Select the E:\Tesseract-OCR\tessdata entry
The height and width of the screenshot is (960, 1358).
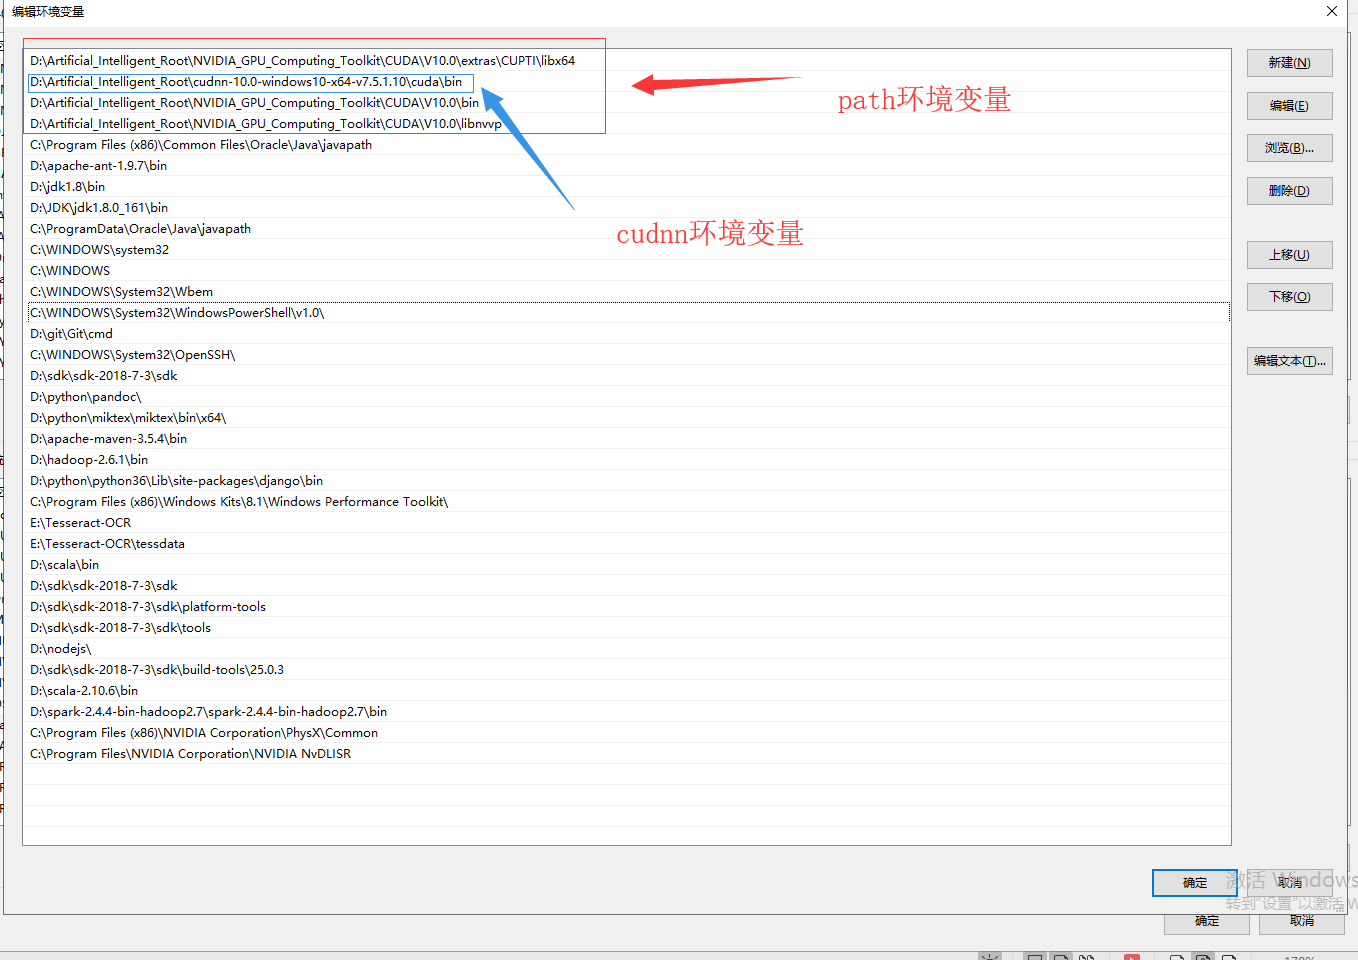tap(627, 544)
